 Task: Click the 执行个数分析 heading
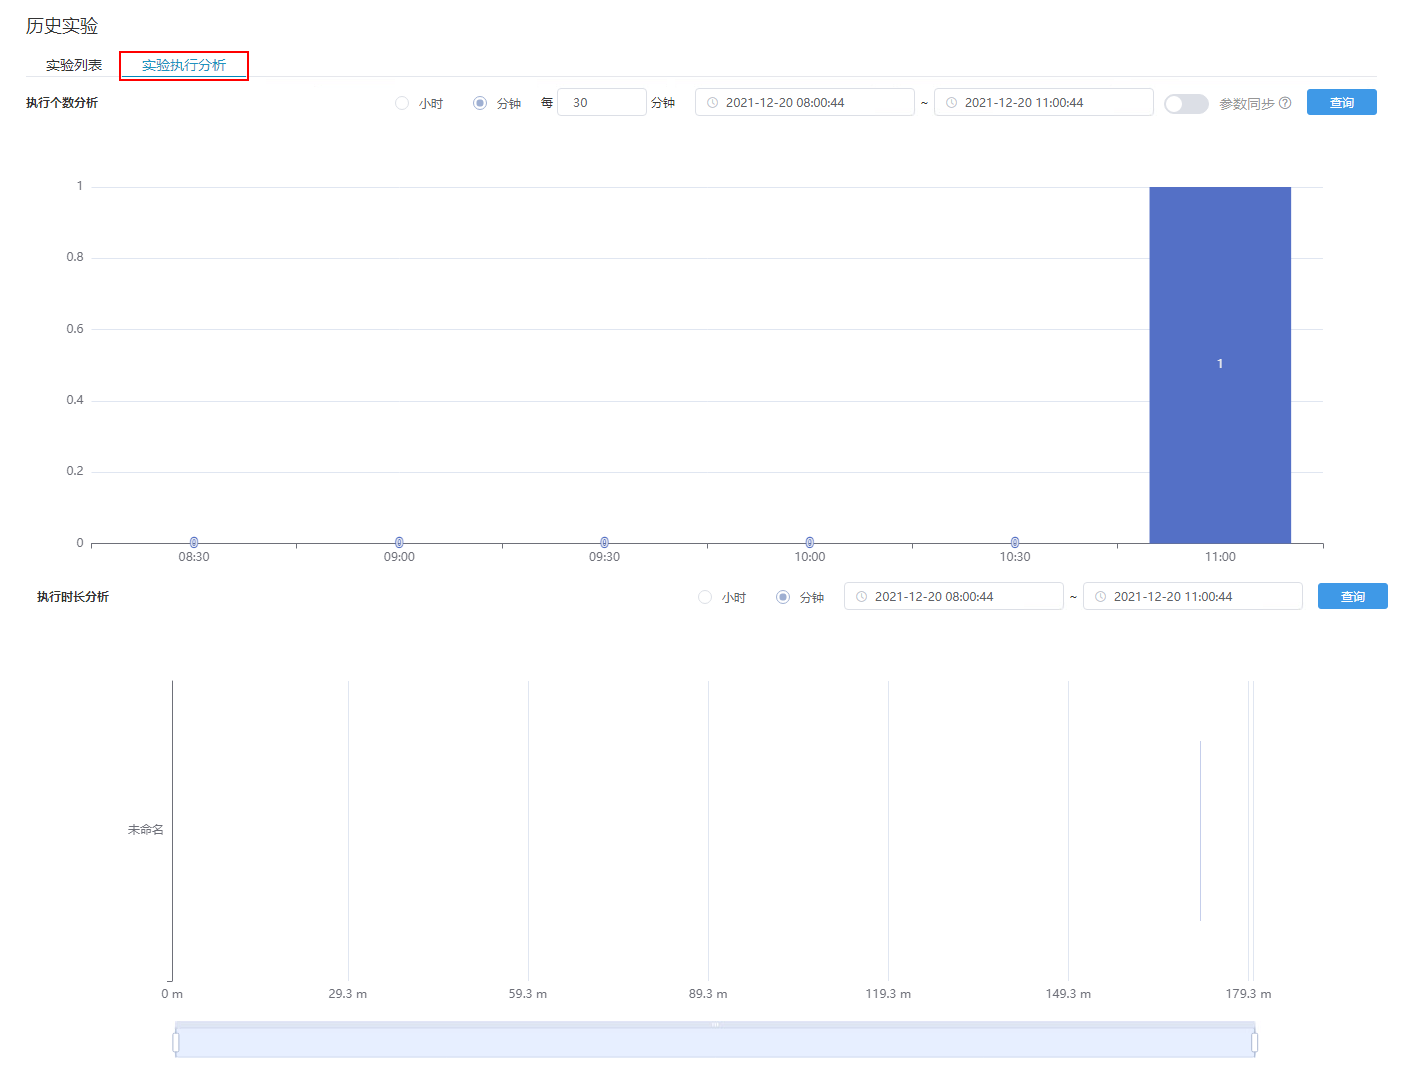tap(62, 103)
